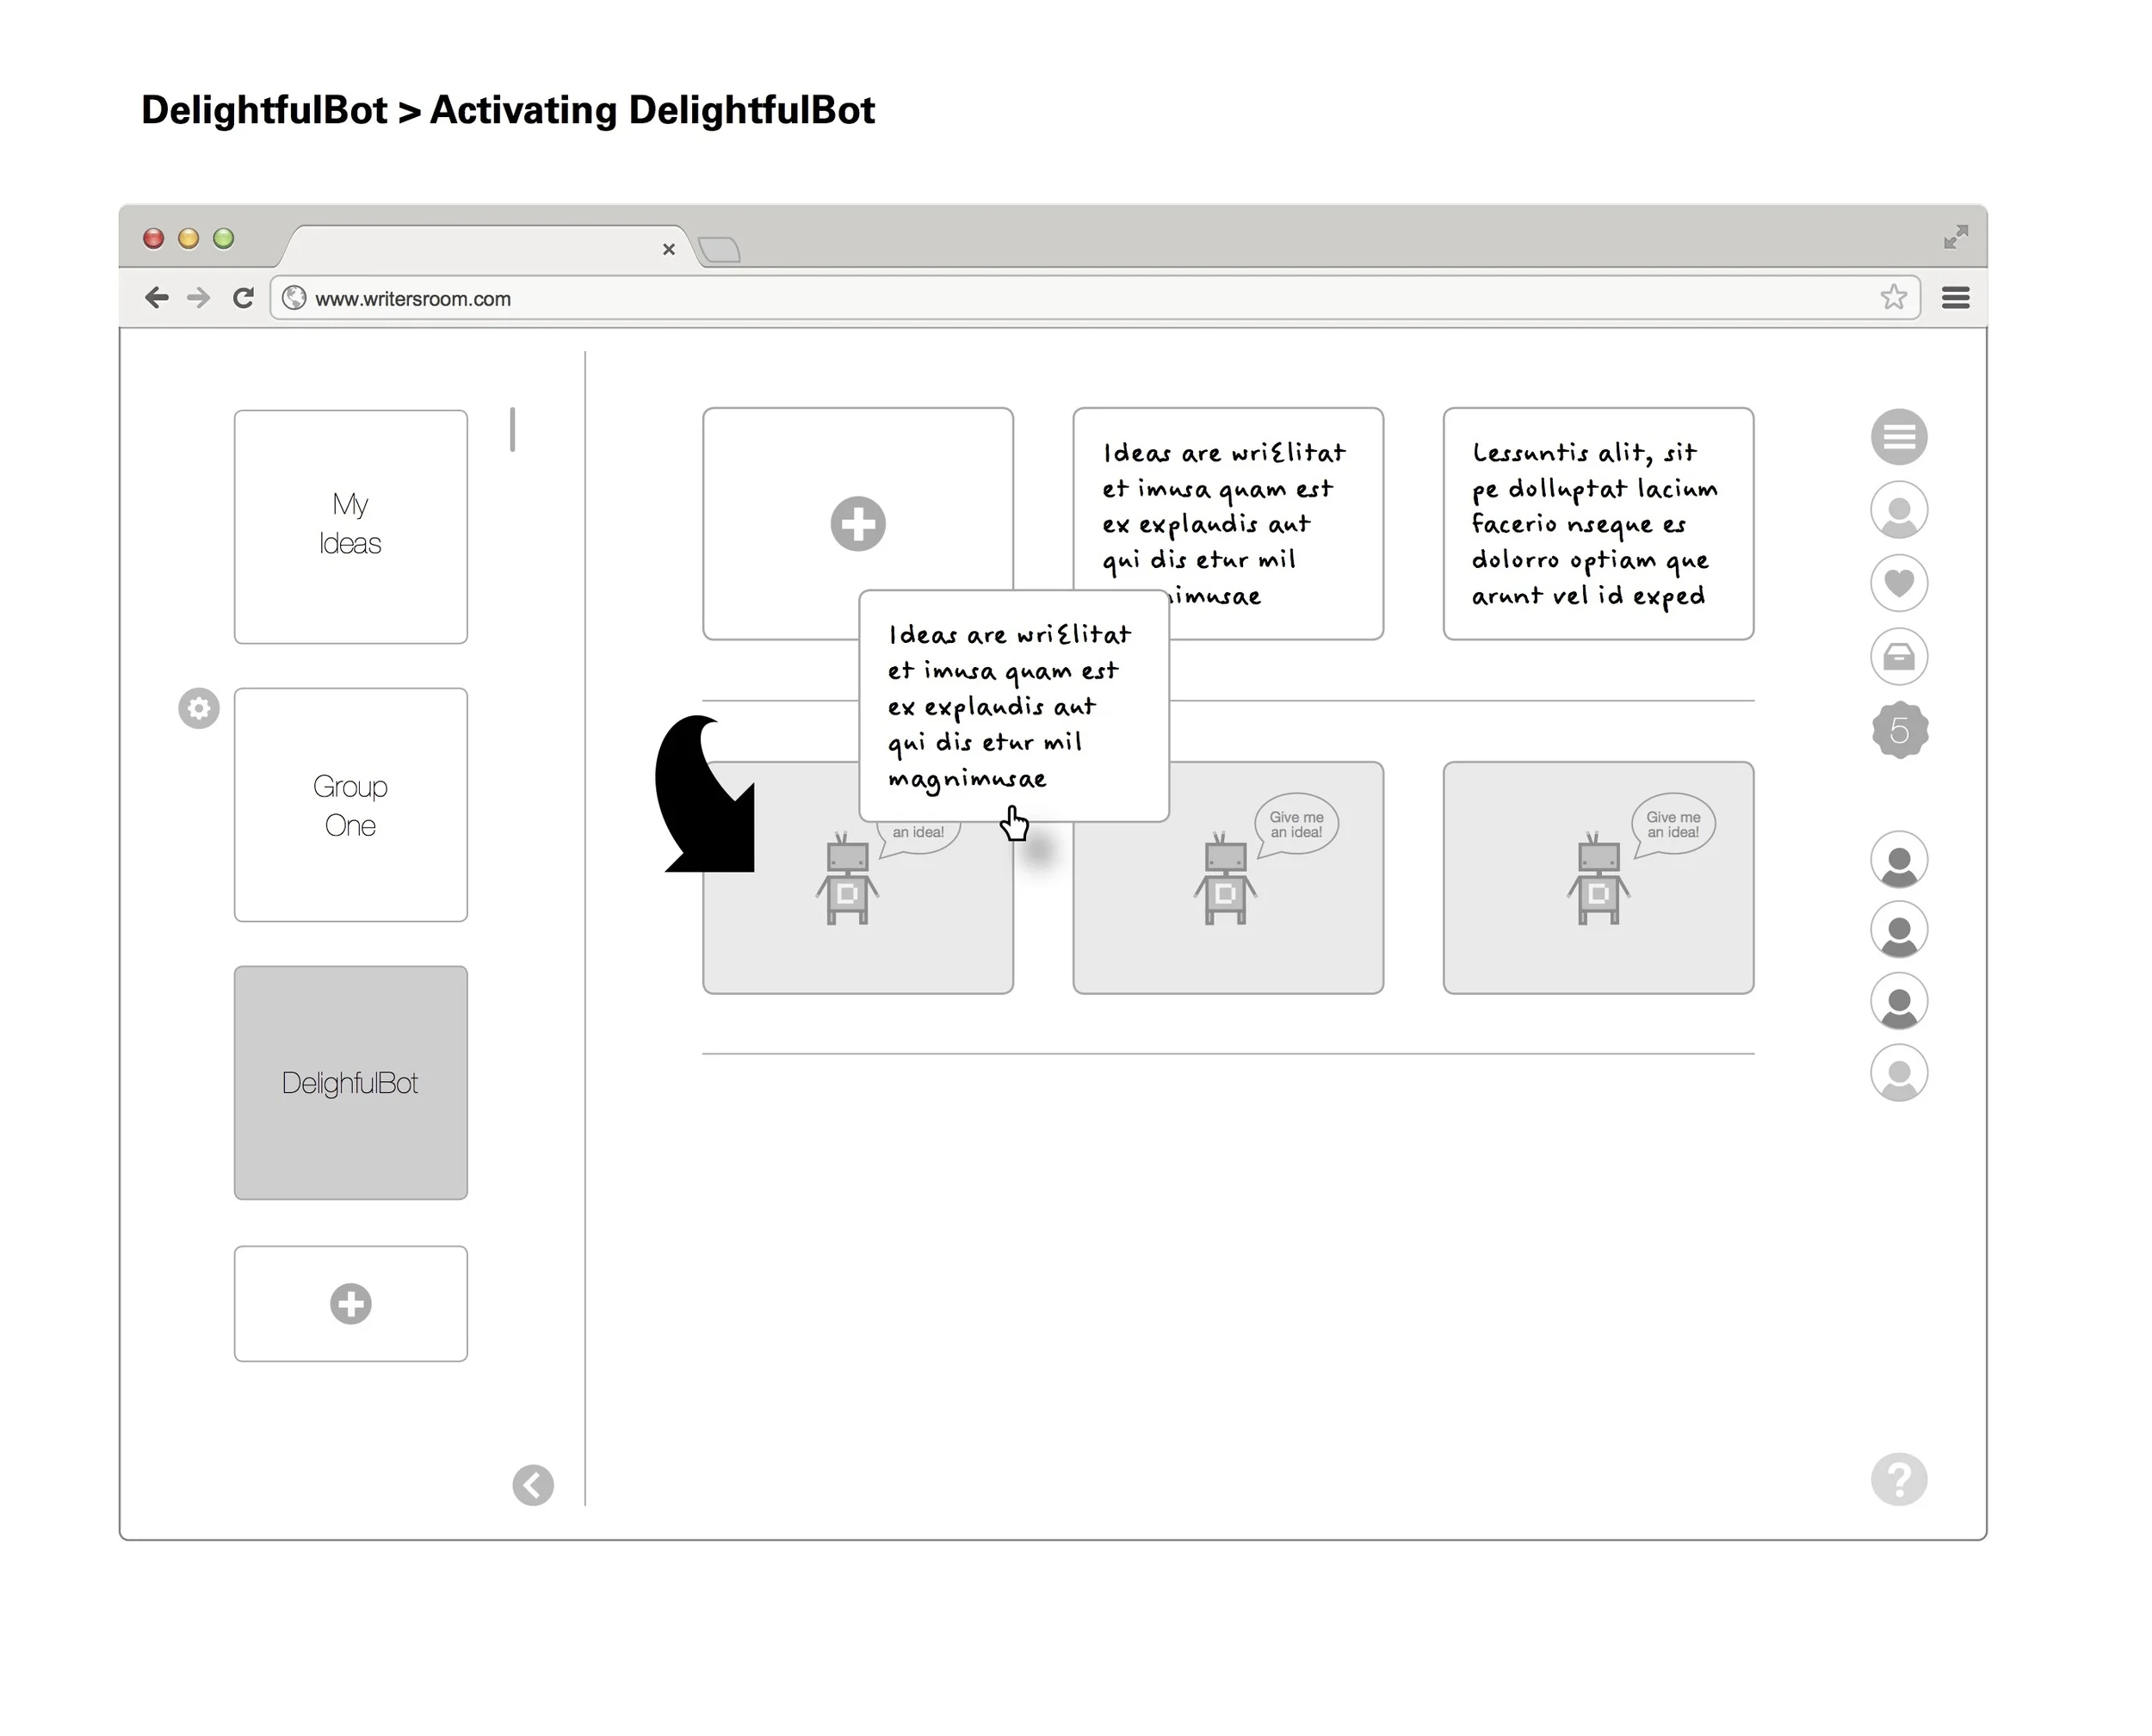The image size is (2152, 1736).
Task: Open the gear settings icon beside Group One
Action: pos(199,708)
